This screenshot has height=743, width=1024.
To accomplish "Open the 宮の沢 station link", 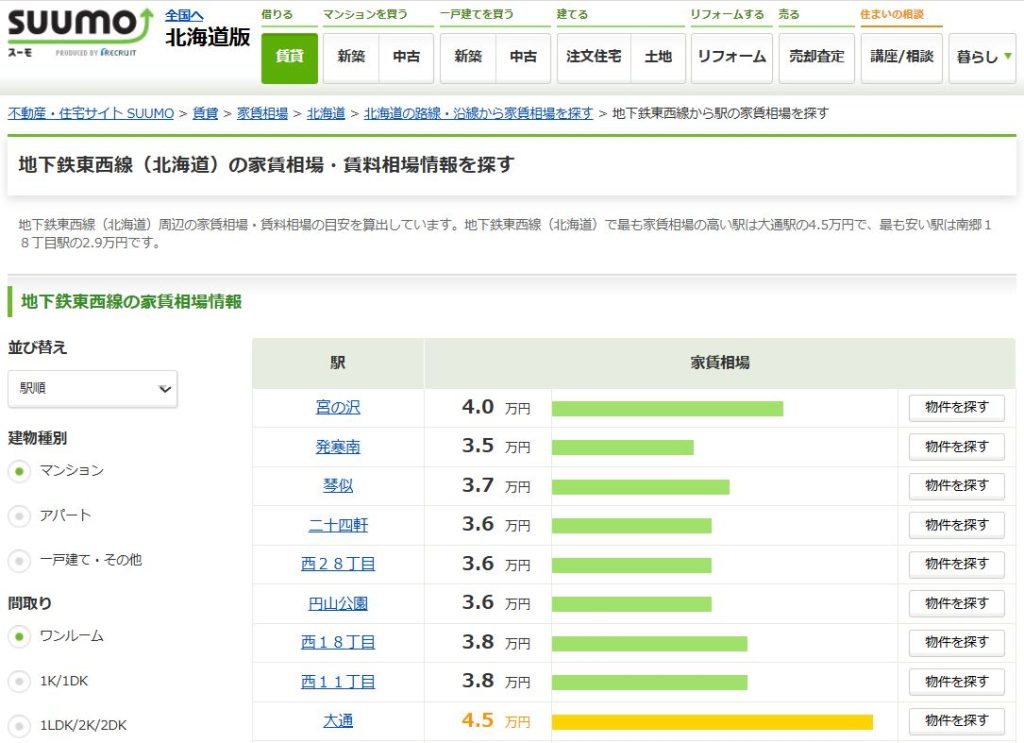I will 338,408.
